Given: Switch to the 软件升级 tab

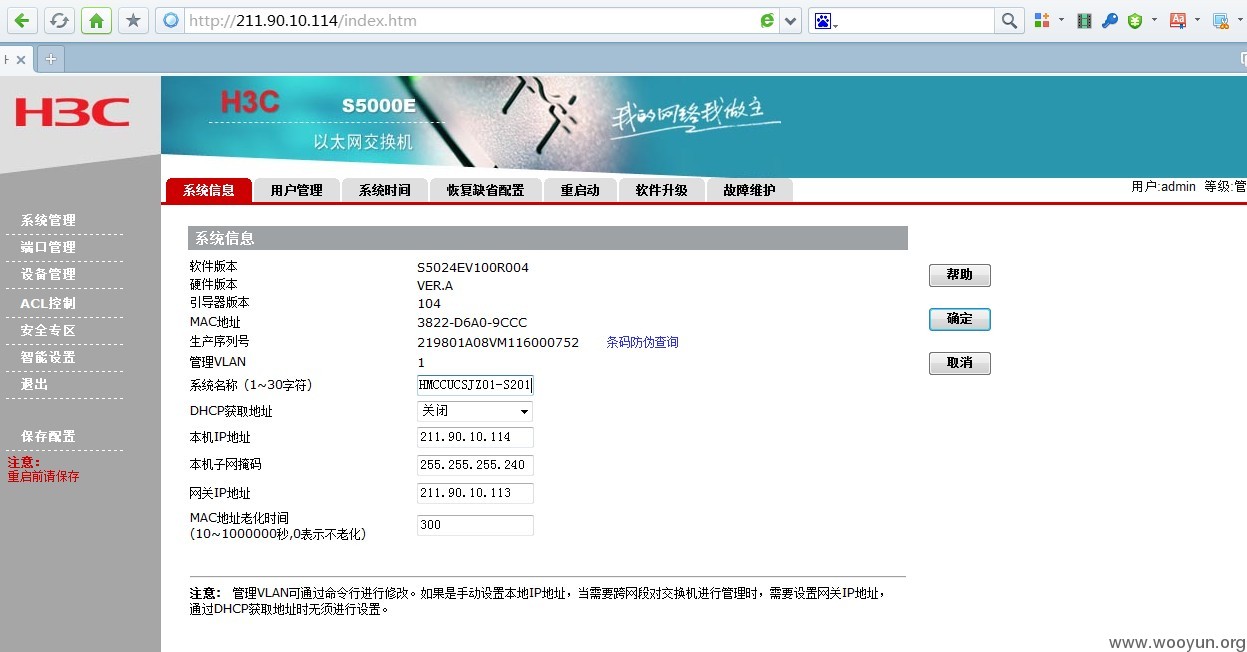Looking at the screenshot, I should [x=661, y=190].
